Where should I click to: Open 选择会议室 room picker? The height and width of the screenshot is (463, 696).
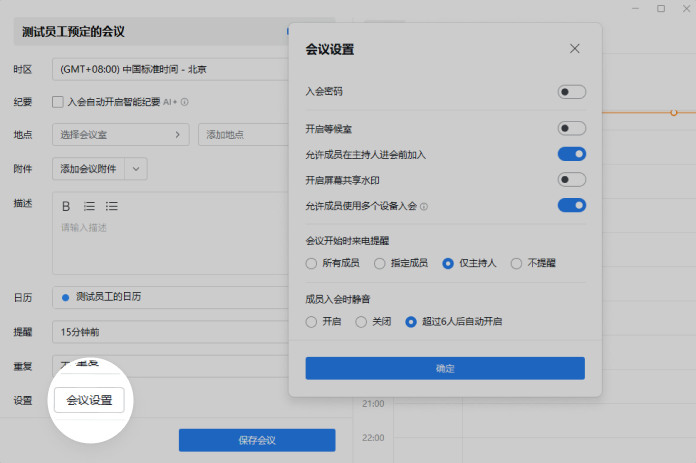[121, 135]
